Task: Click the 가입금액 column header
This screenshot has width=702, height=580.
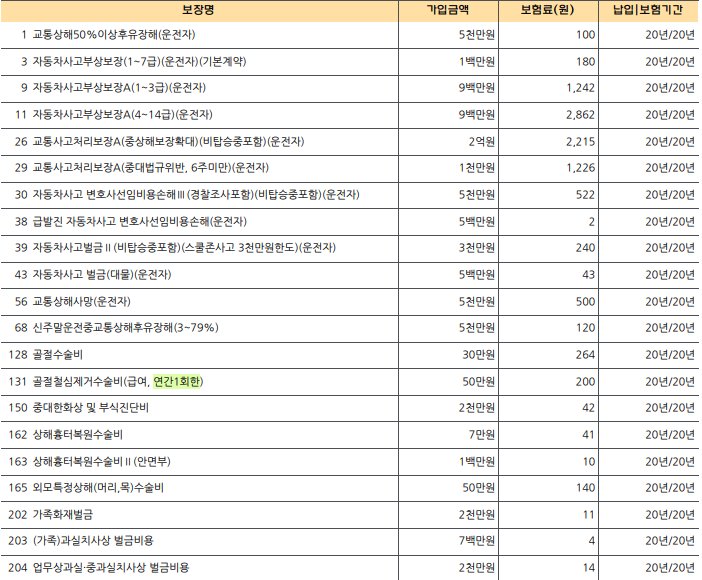Action: pos(447,9)
